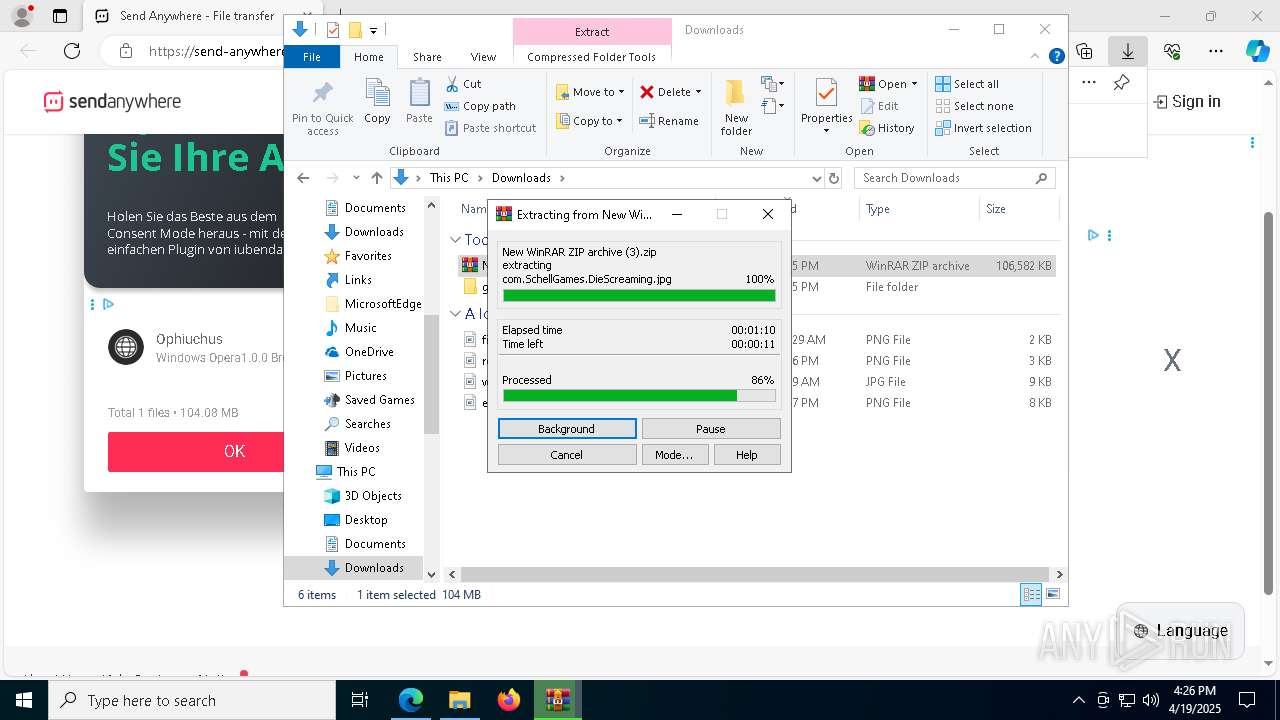The width and height of the screenshot is (1280, 720).
Task: Click the Send Anywhere browser tab
Action: pos(185,16)
